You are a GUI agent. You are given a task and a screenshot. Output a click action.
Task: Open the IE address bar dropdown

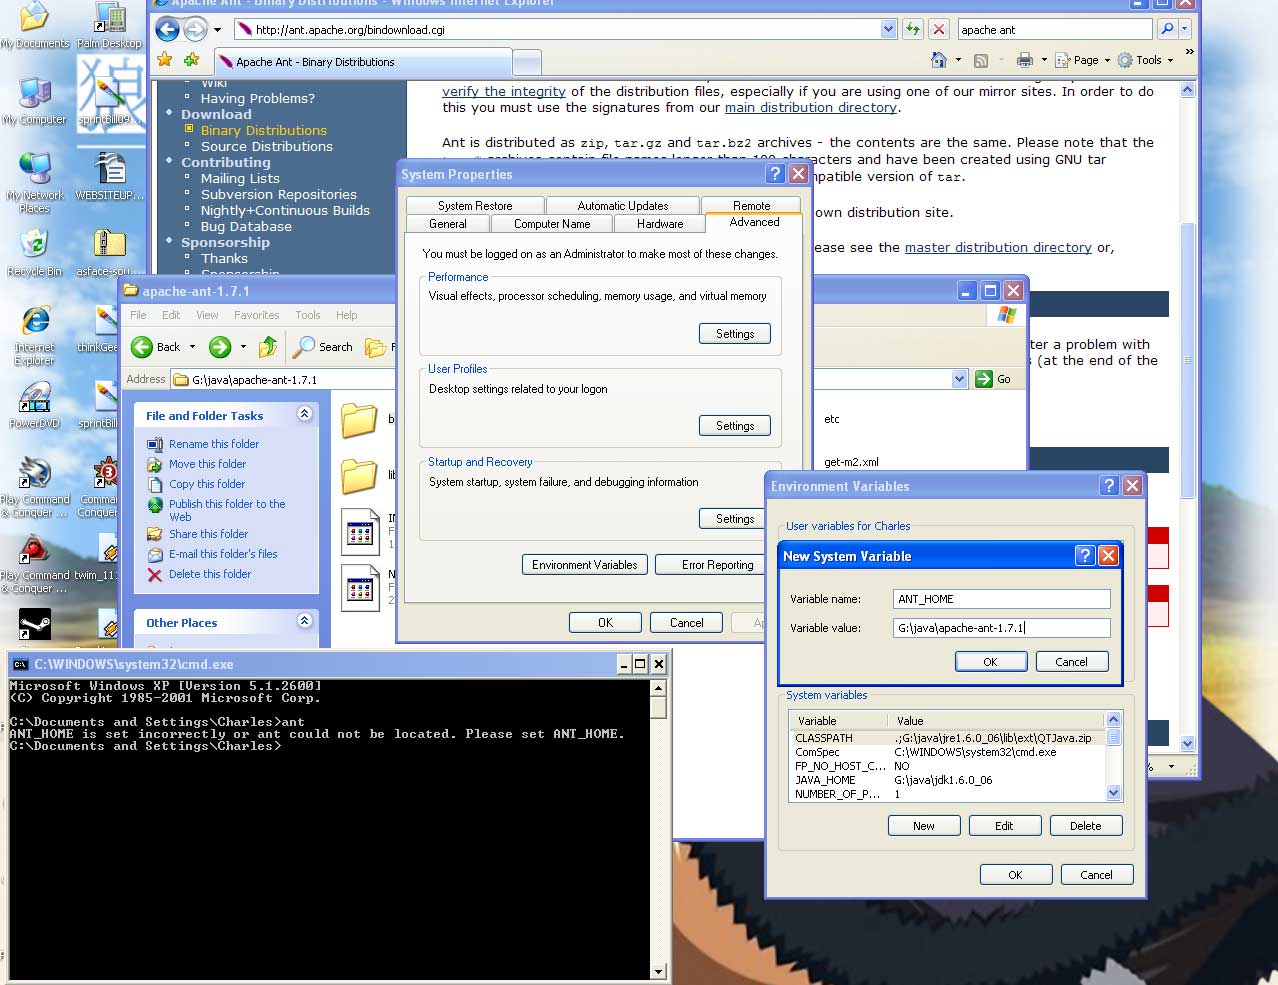tap(888, 29)
